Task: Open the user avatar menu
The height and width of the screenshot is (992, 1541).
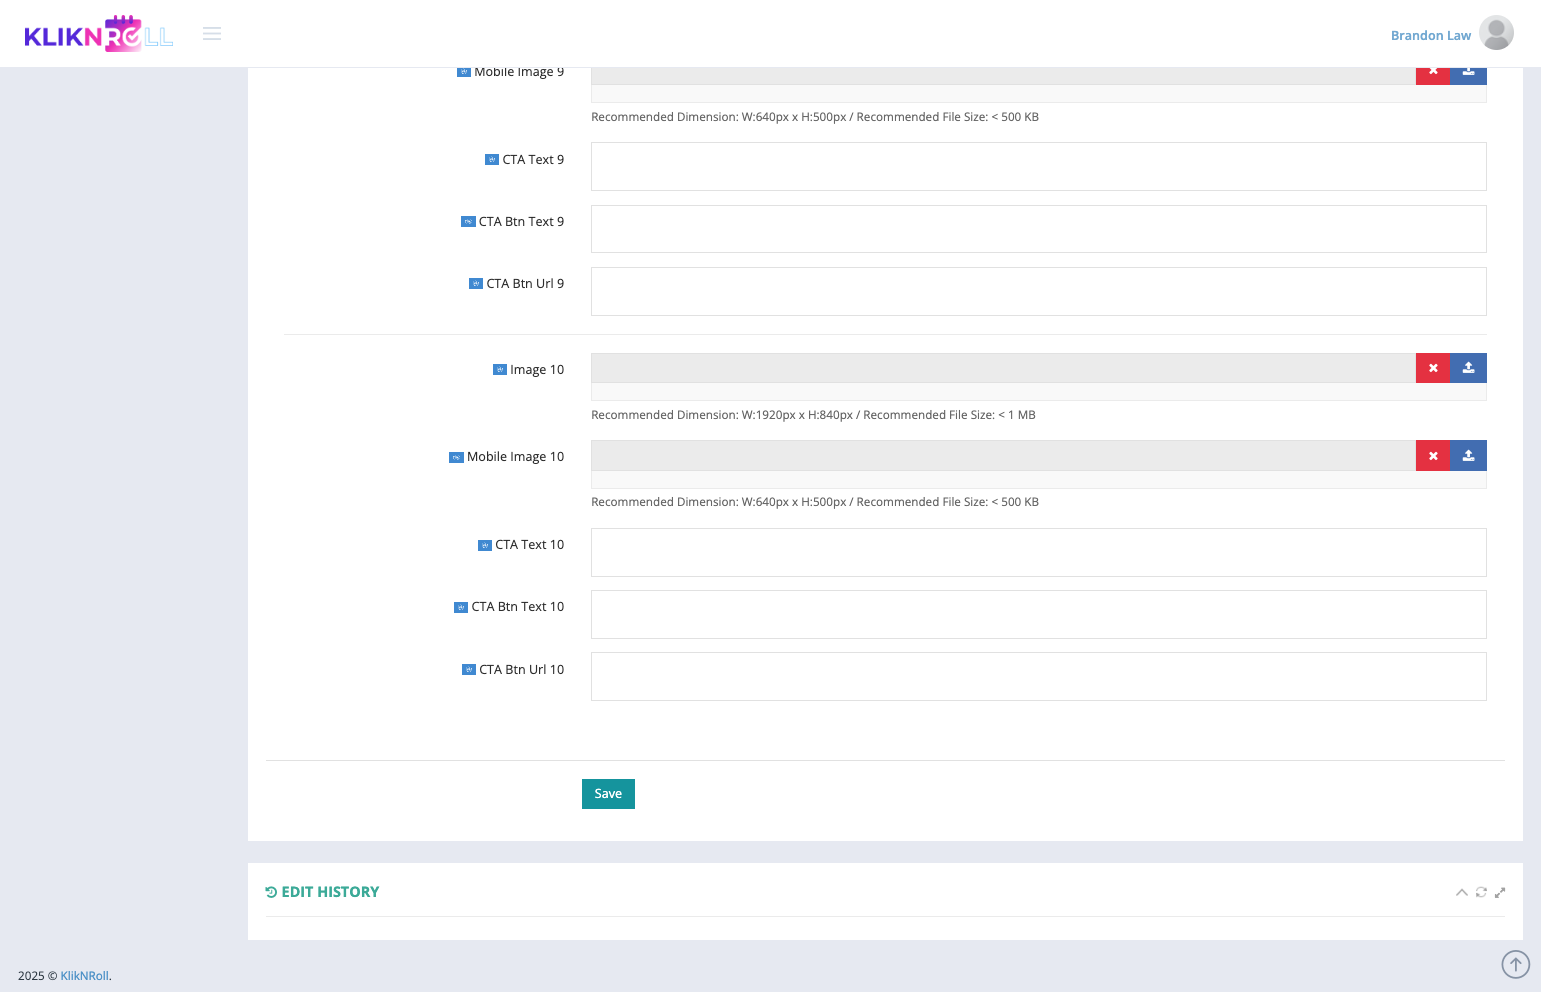Action: 1496,33
